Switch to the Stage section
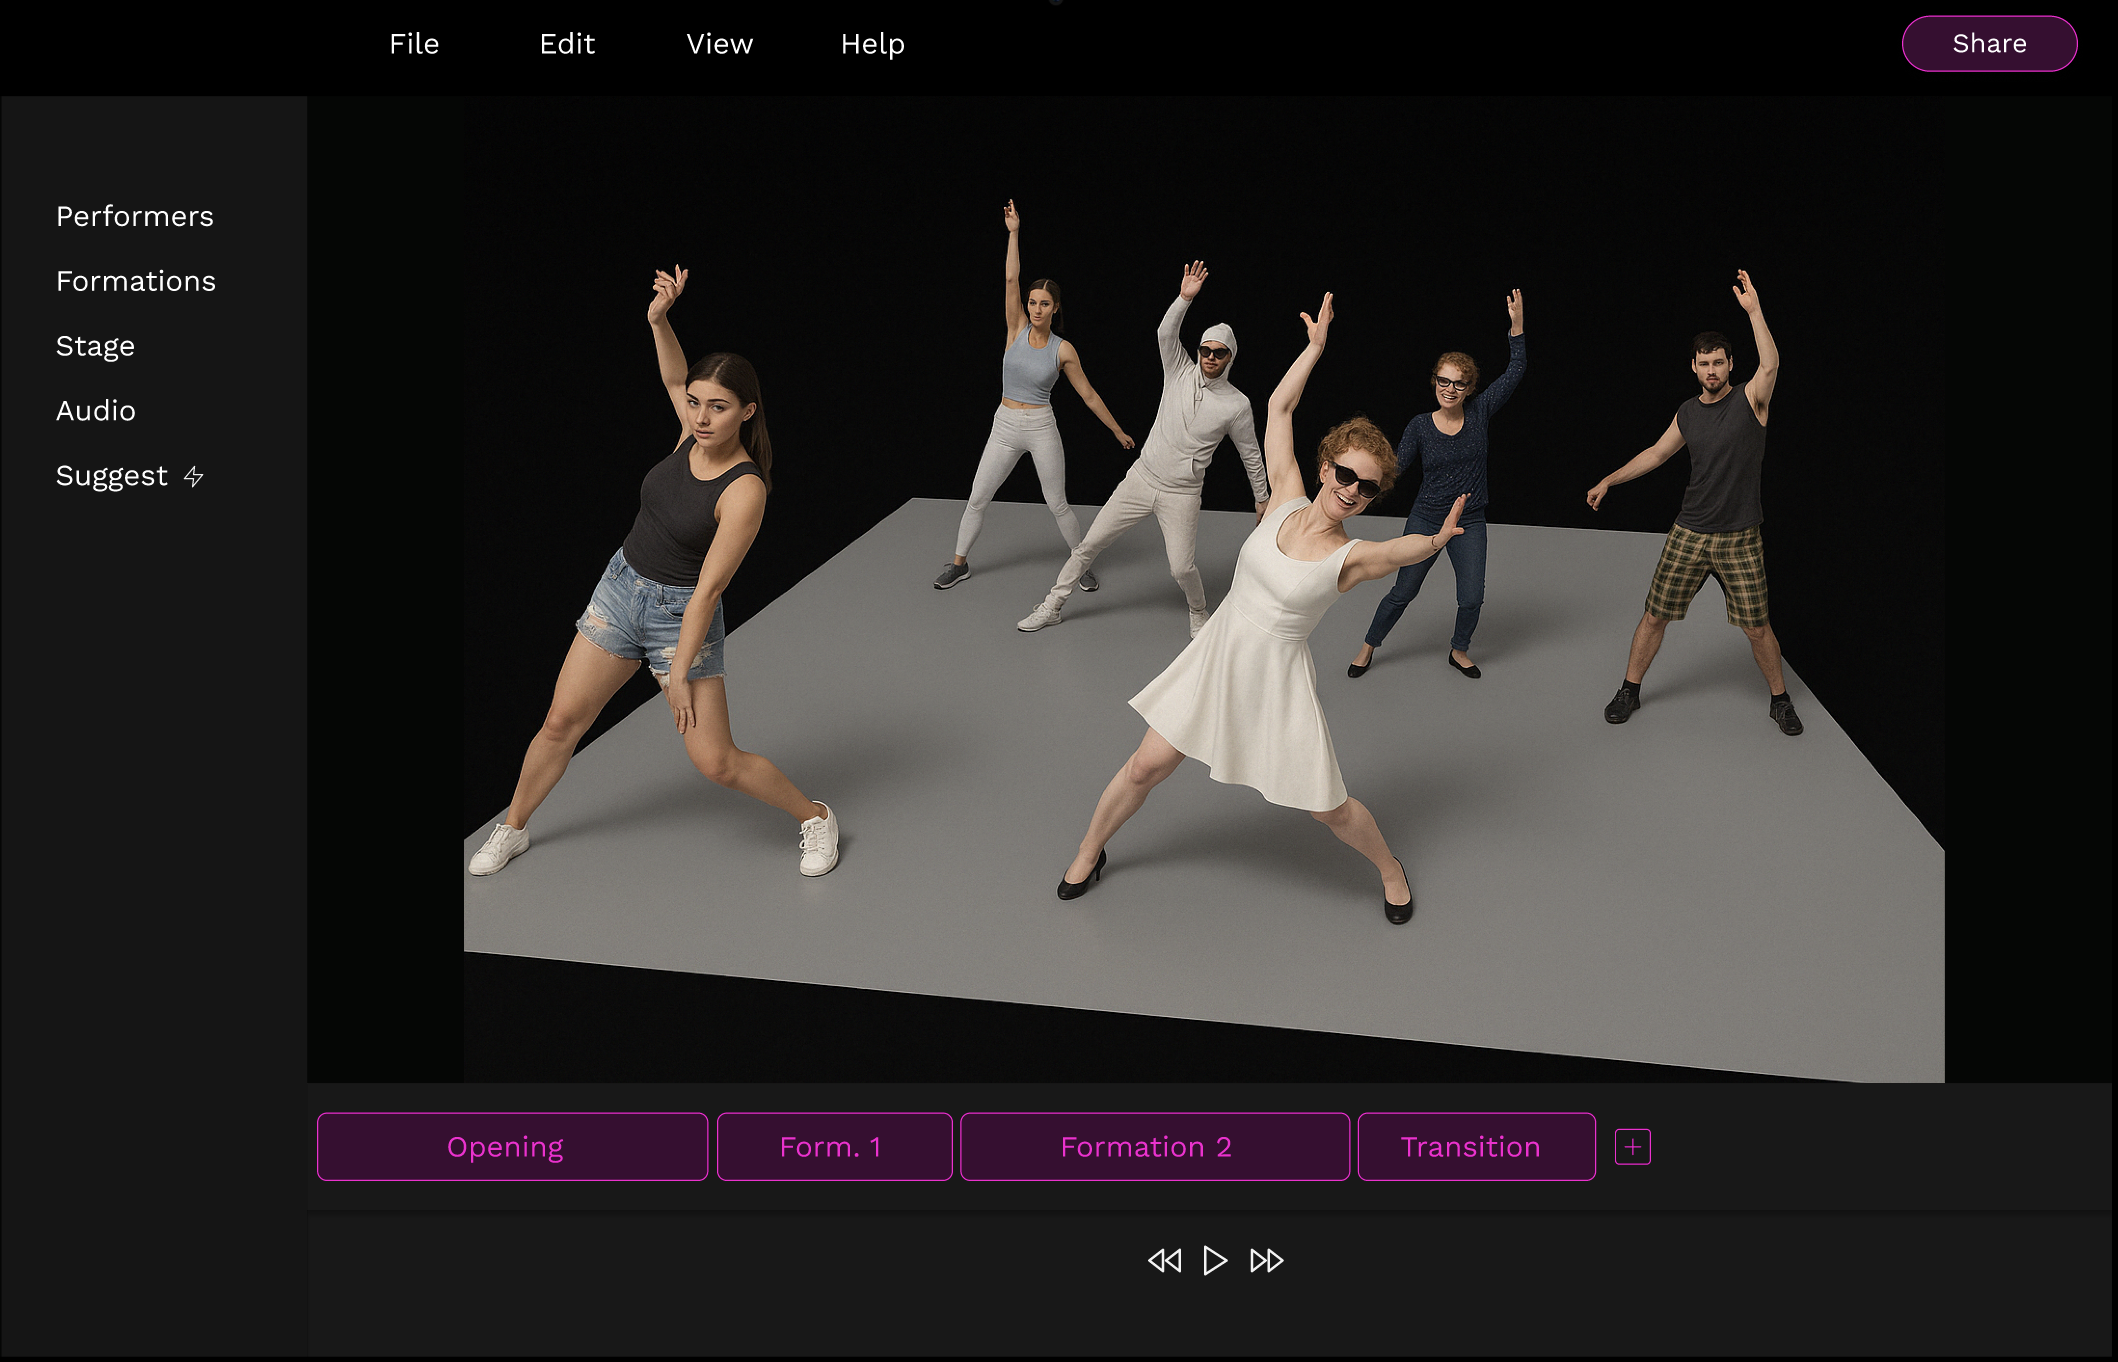Image resolution: width=2118 pixels, height=1362 pixels. pyautogui.click(x=95, y=346)
